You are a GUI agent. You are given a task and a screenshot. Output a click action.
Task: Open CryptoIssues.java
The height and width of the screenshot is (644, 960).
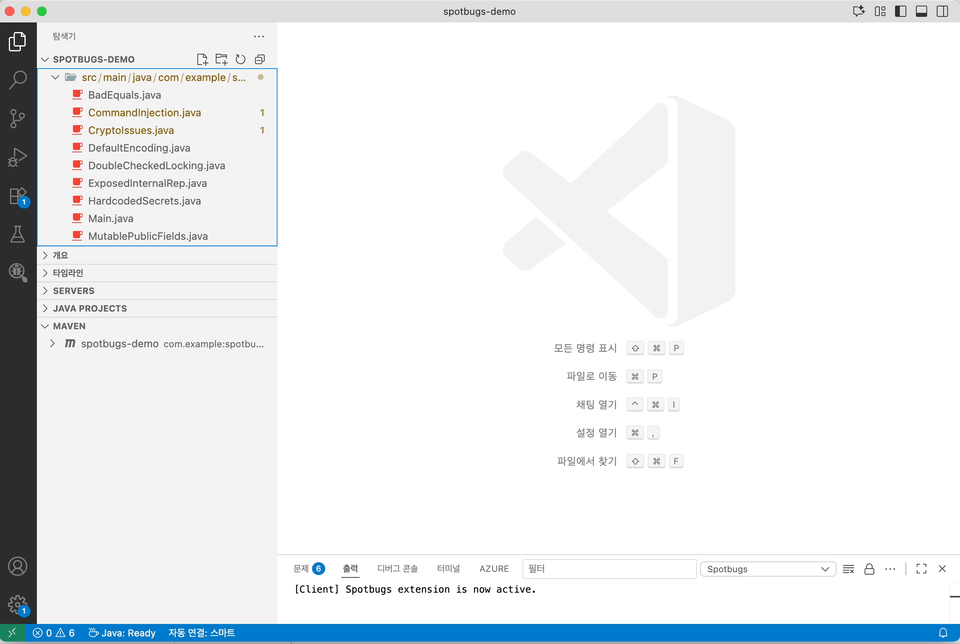click(157, 130)
